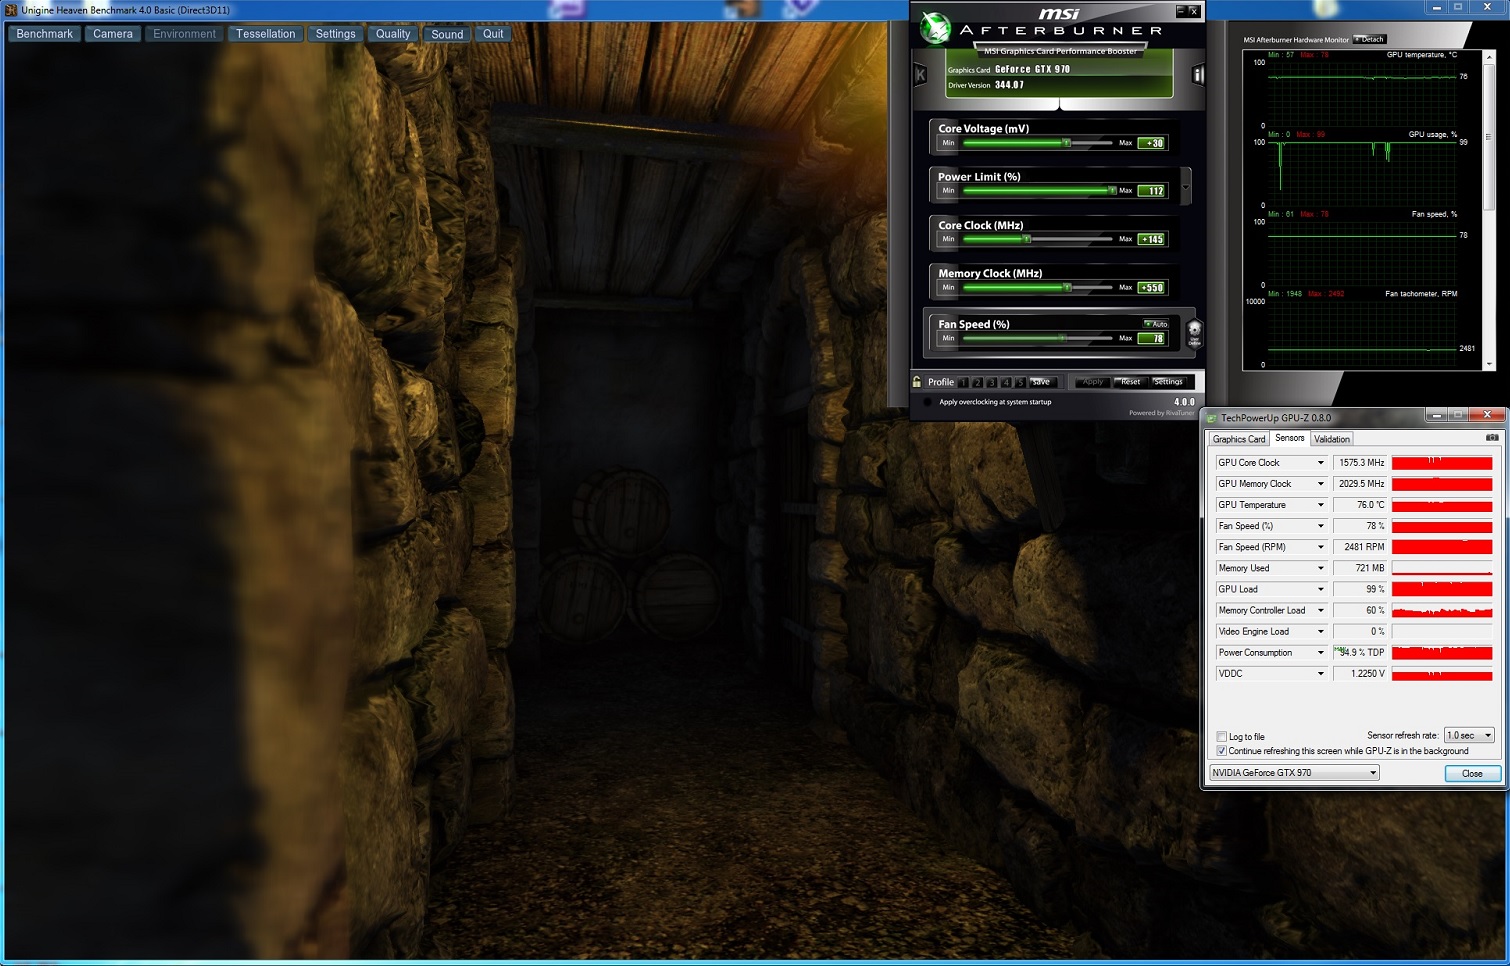The width and height of the screenshot is (1510, 966).
Task: Open the VDDC sensor dropdown
Action: pyautogui.click(x=1321, y=674)
